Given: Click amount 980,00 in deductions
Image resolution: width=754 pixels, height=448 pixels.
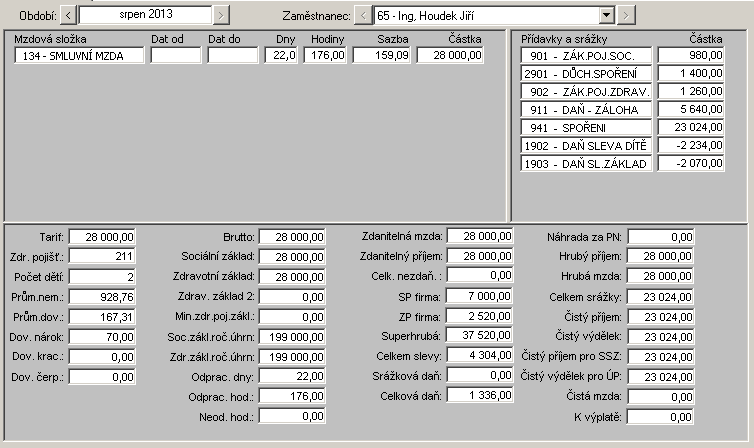Looking at the screenshot, I should click(691, 55).
